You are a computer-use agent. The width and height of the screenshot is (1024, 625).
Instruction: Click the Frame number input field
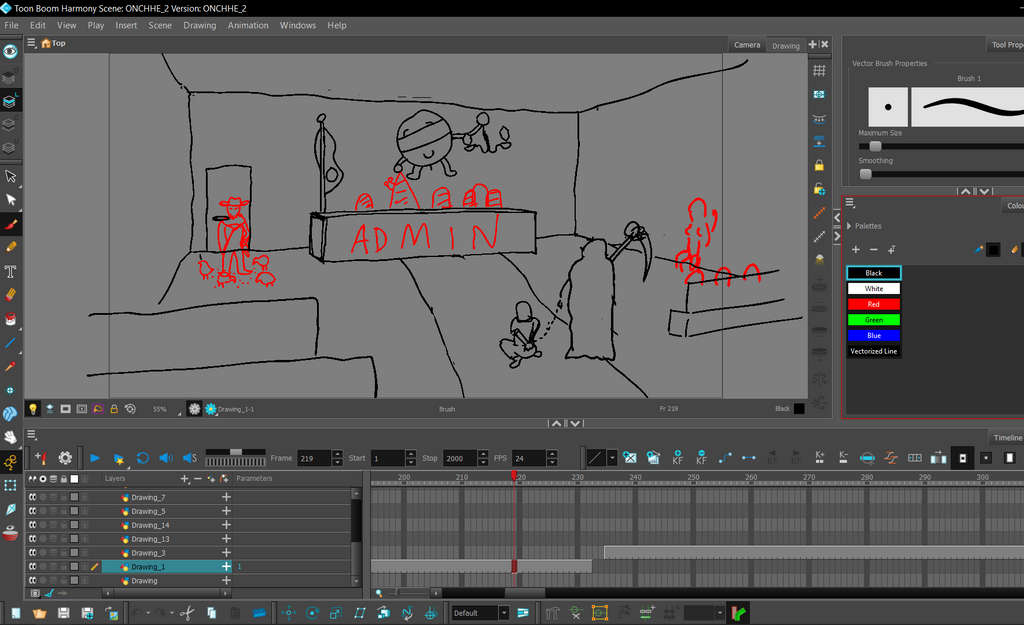click(x=314, y=458)
